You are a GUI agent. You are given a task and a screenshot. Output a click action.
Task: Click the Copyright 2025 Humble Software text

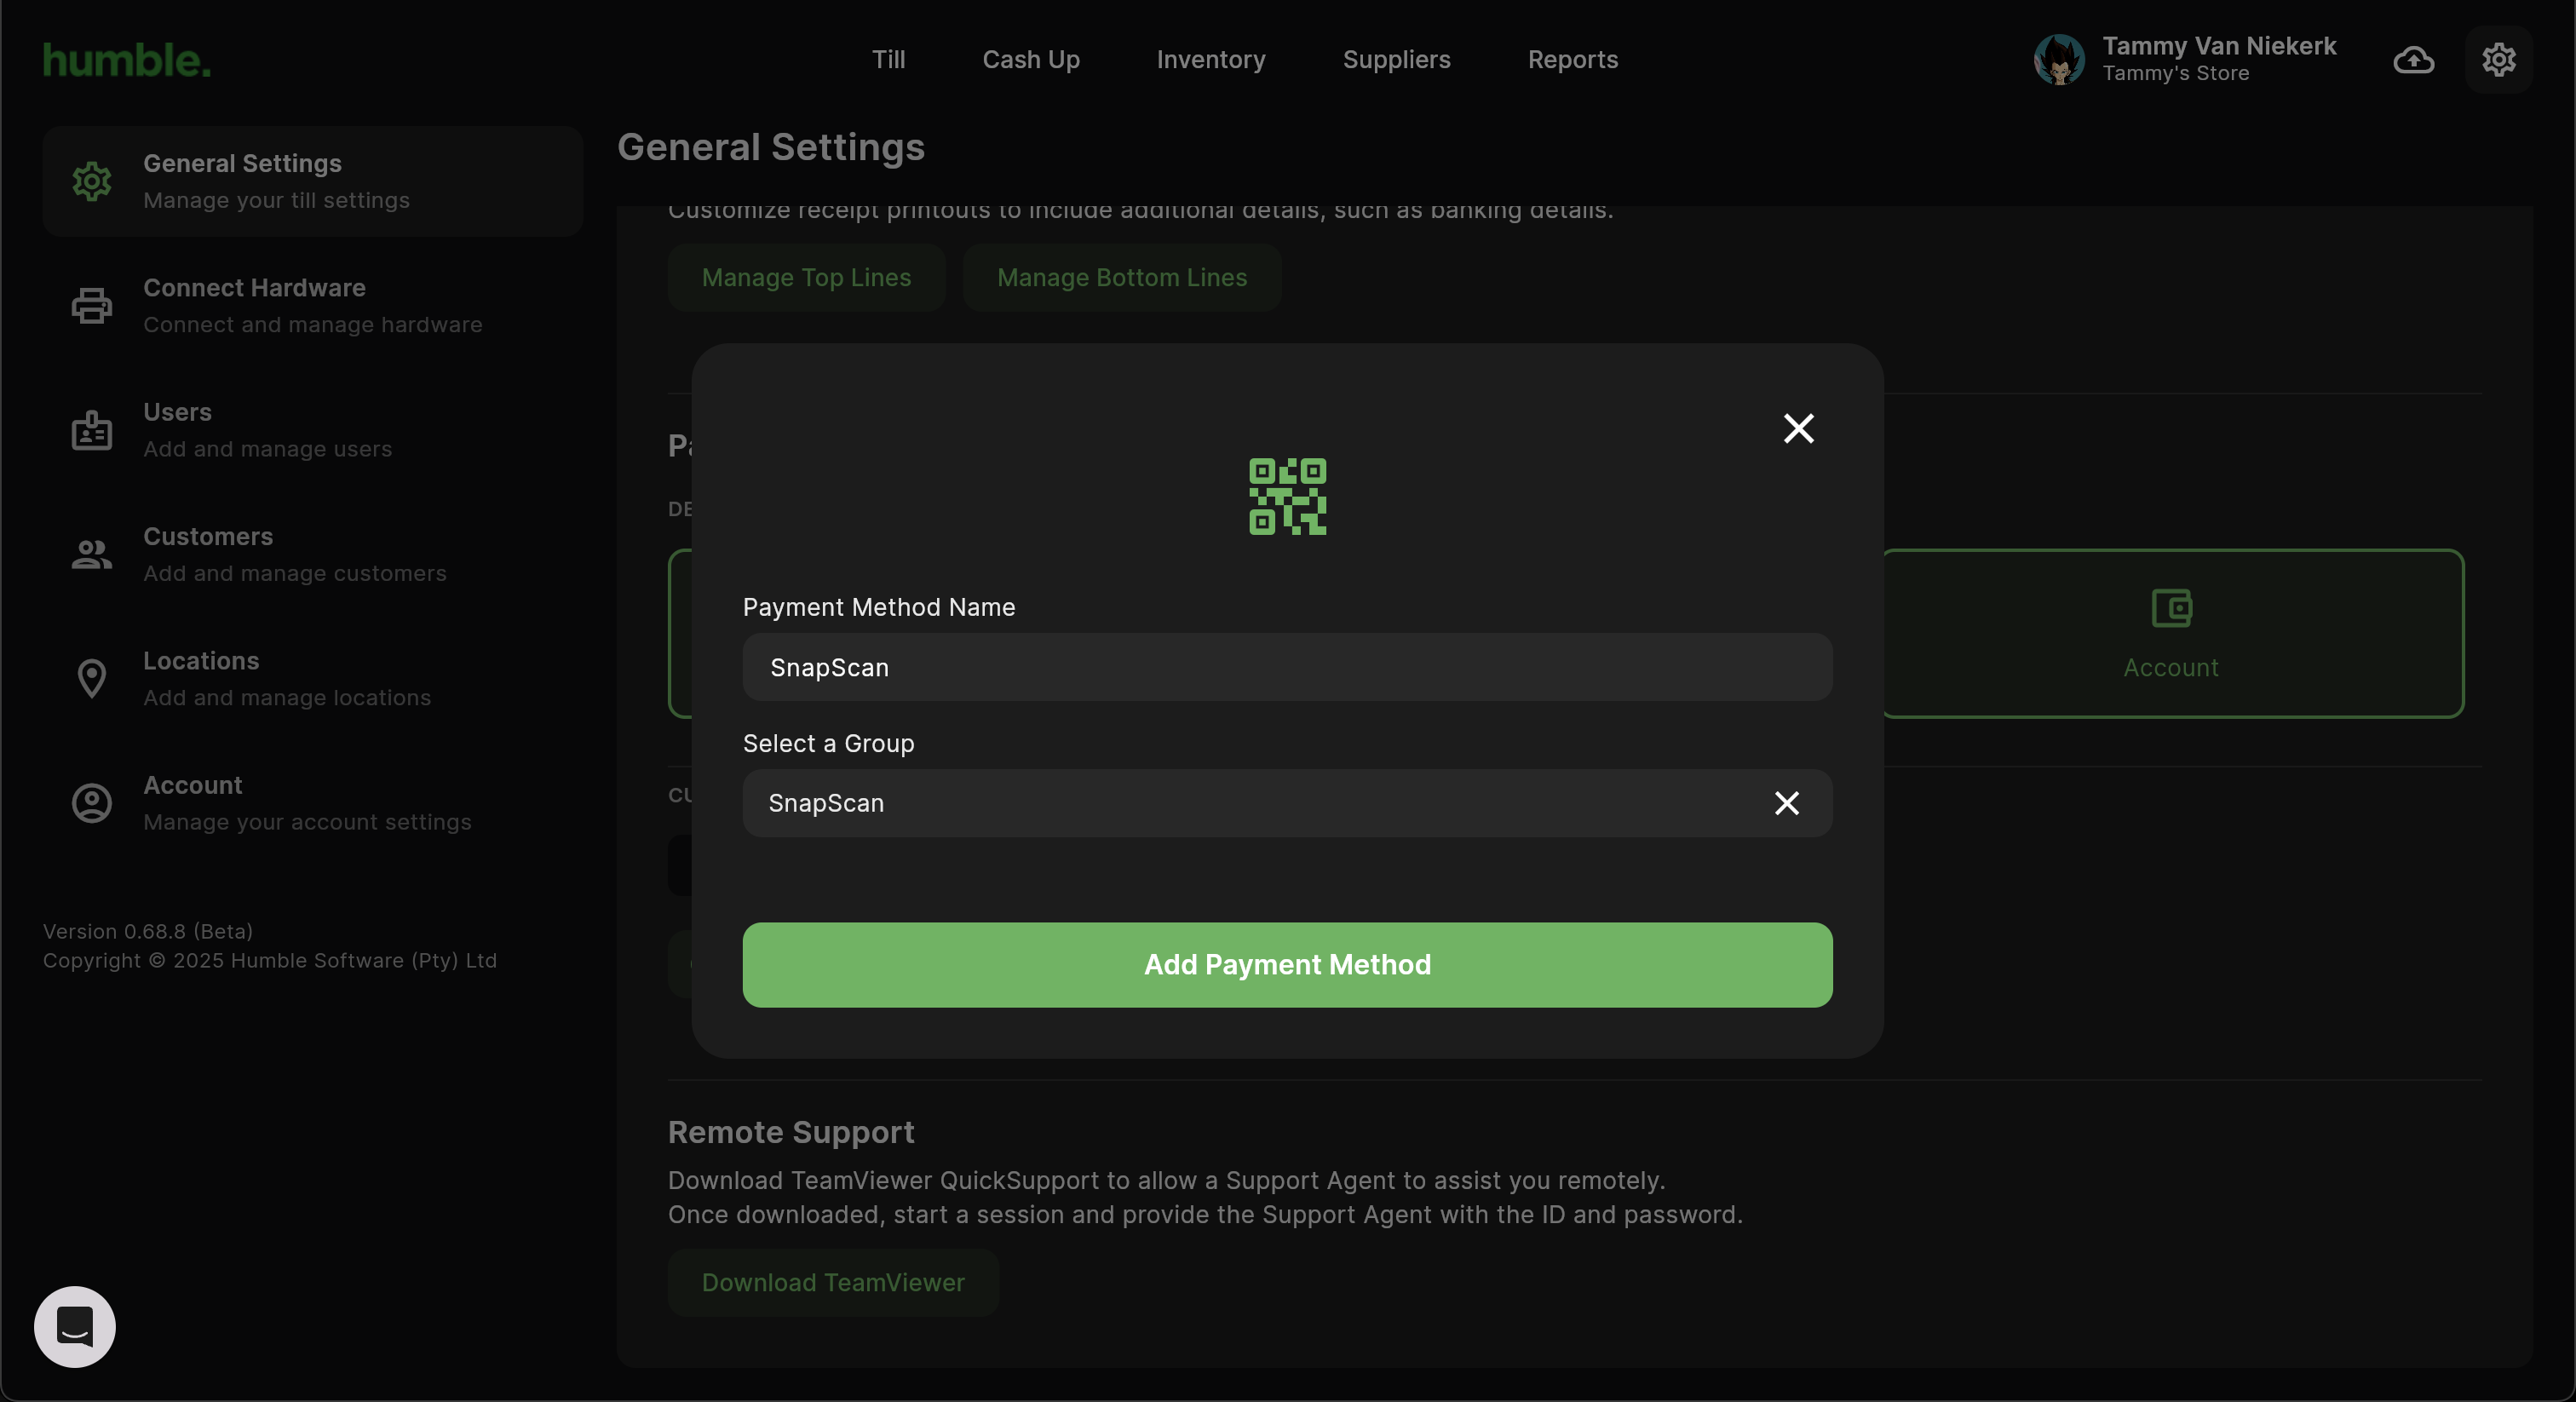coord(270,960)
